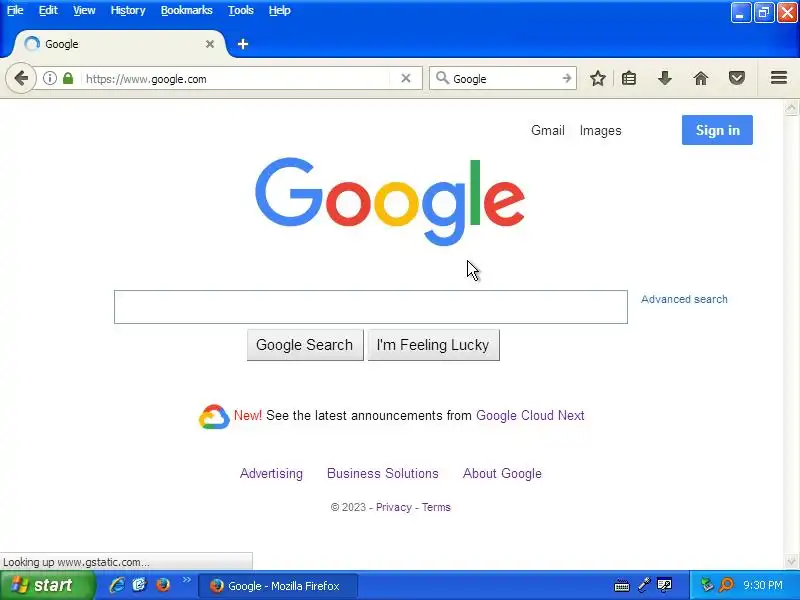The width and height of the screenshot is (800, 600).
Task: Open the Images link
Action: click(x=601, y=131)
